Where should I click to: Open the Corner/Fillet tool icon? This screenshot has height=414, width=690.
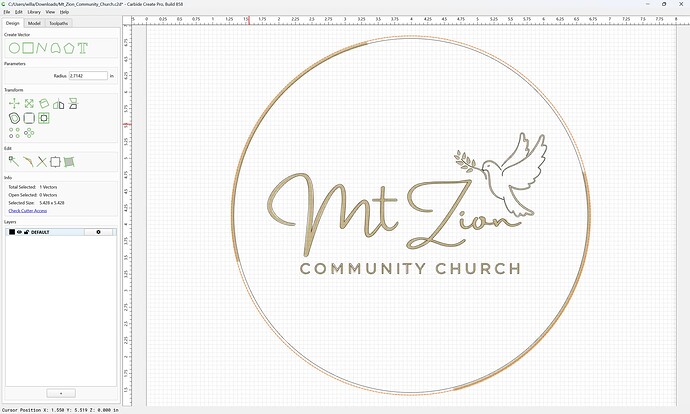pyautogui.click(x=29, y=118)
